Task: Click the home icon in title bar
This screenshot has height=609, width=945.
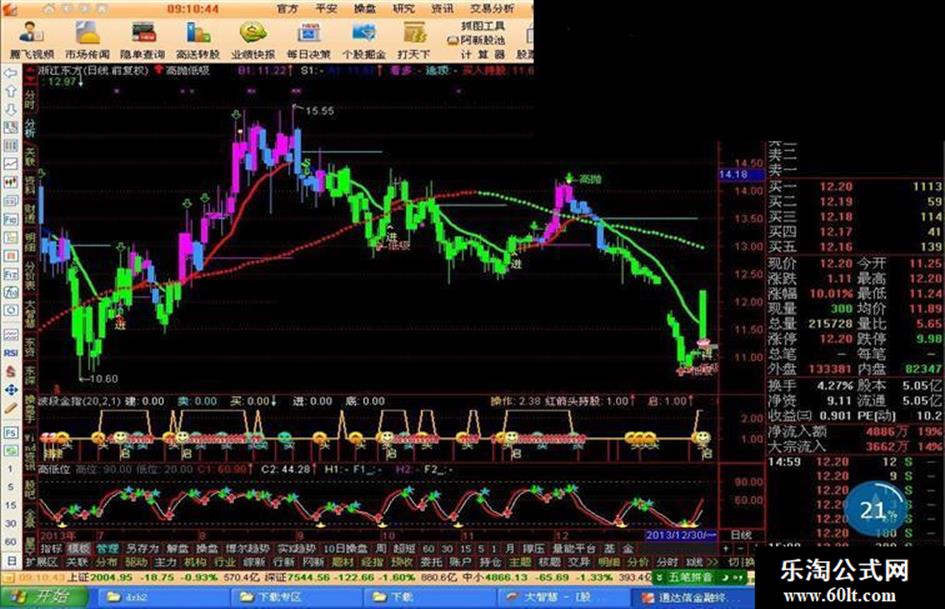Action: coord(49,8)
